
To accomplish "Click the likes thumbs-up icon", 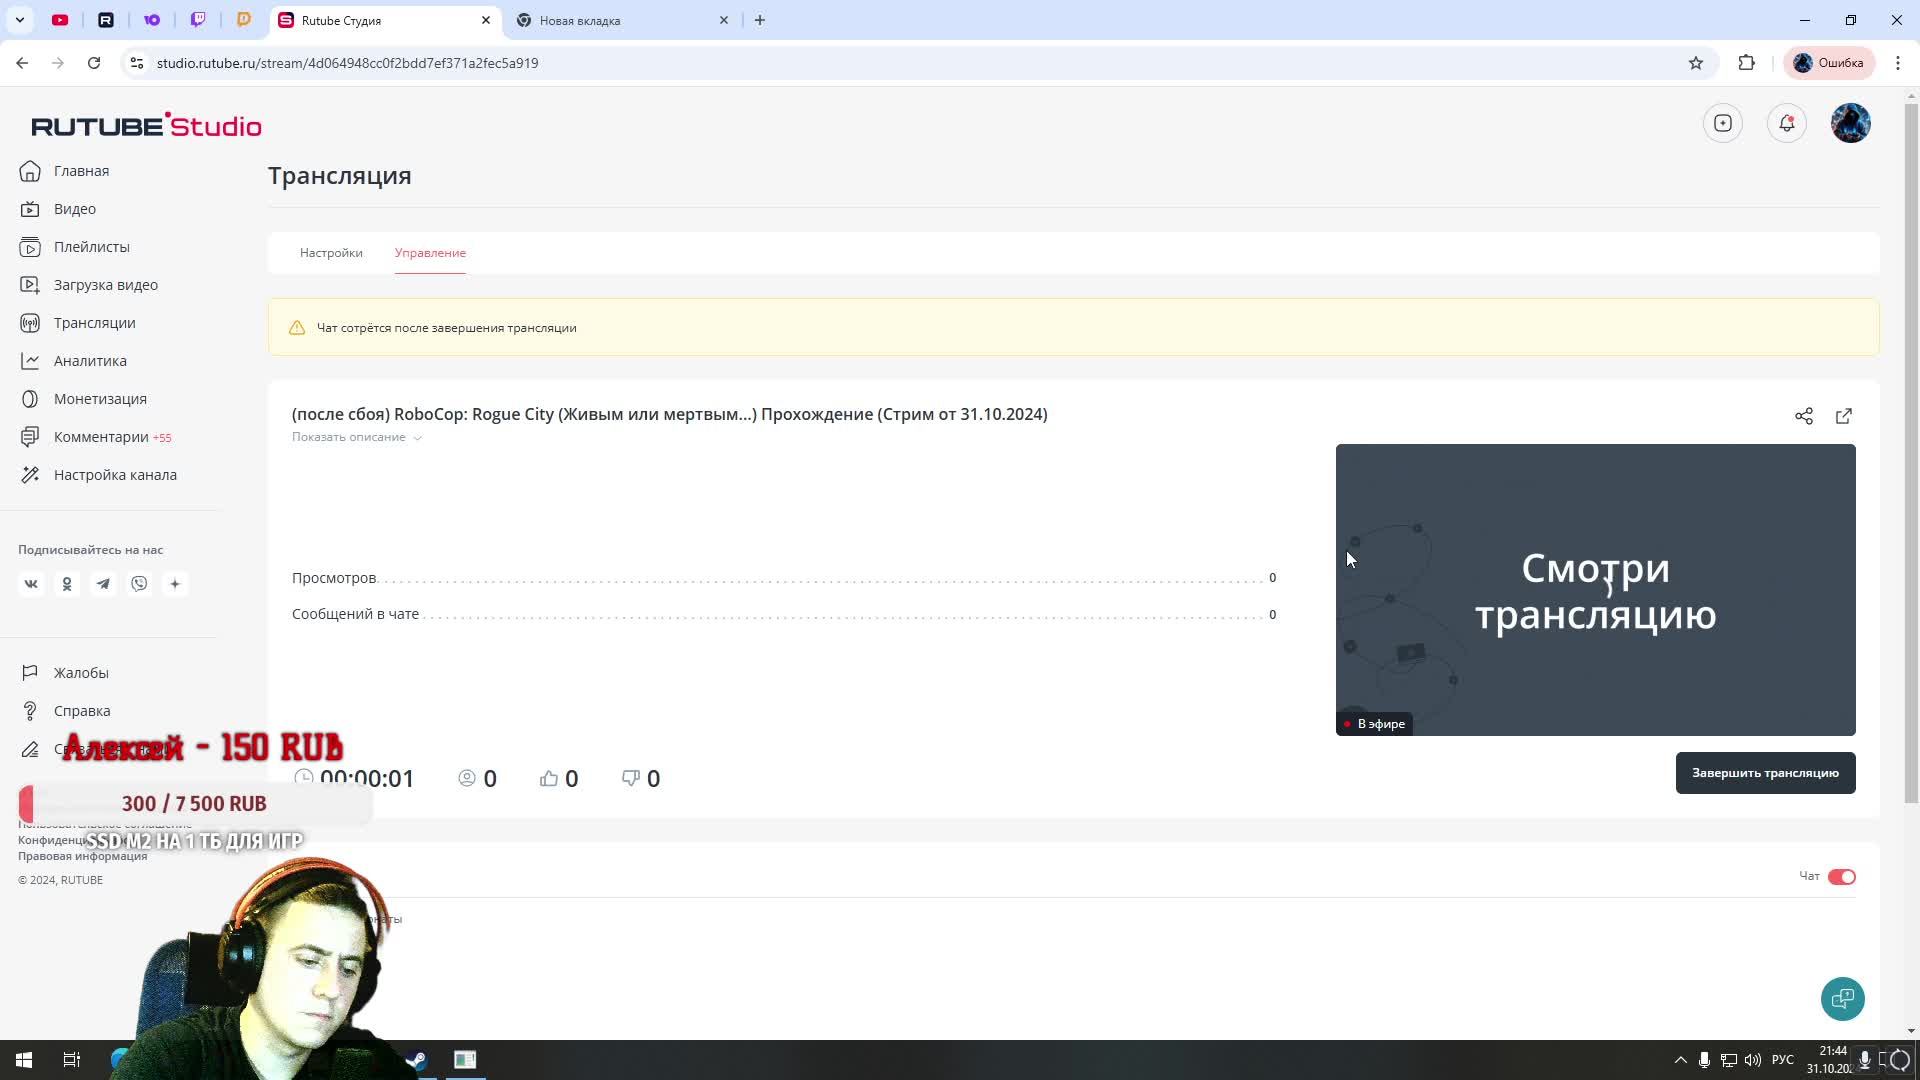I will tap(549, 778).
